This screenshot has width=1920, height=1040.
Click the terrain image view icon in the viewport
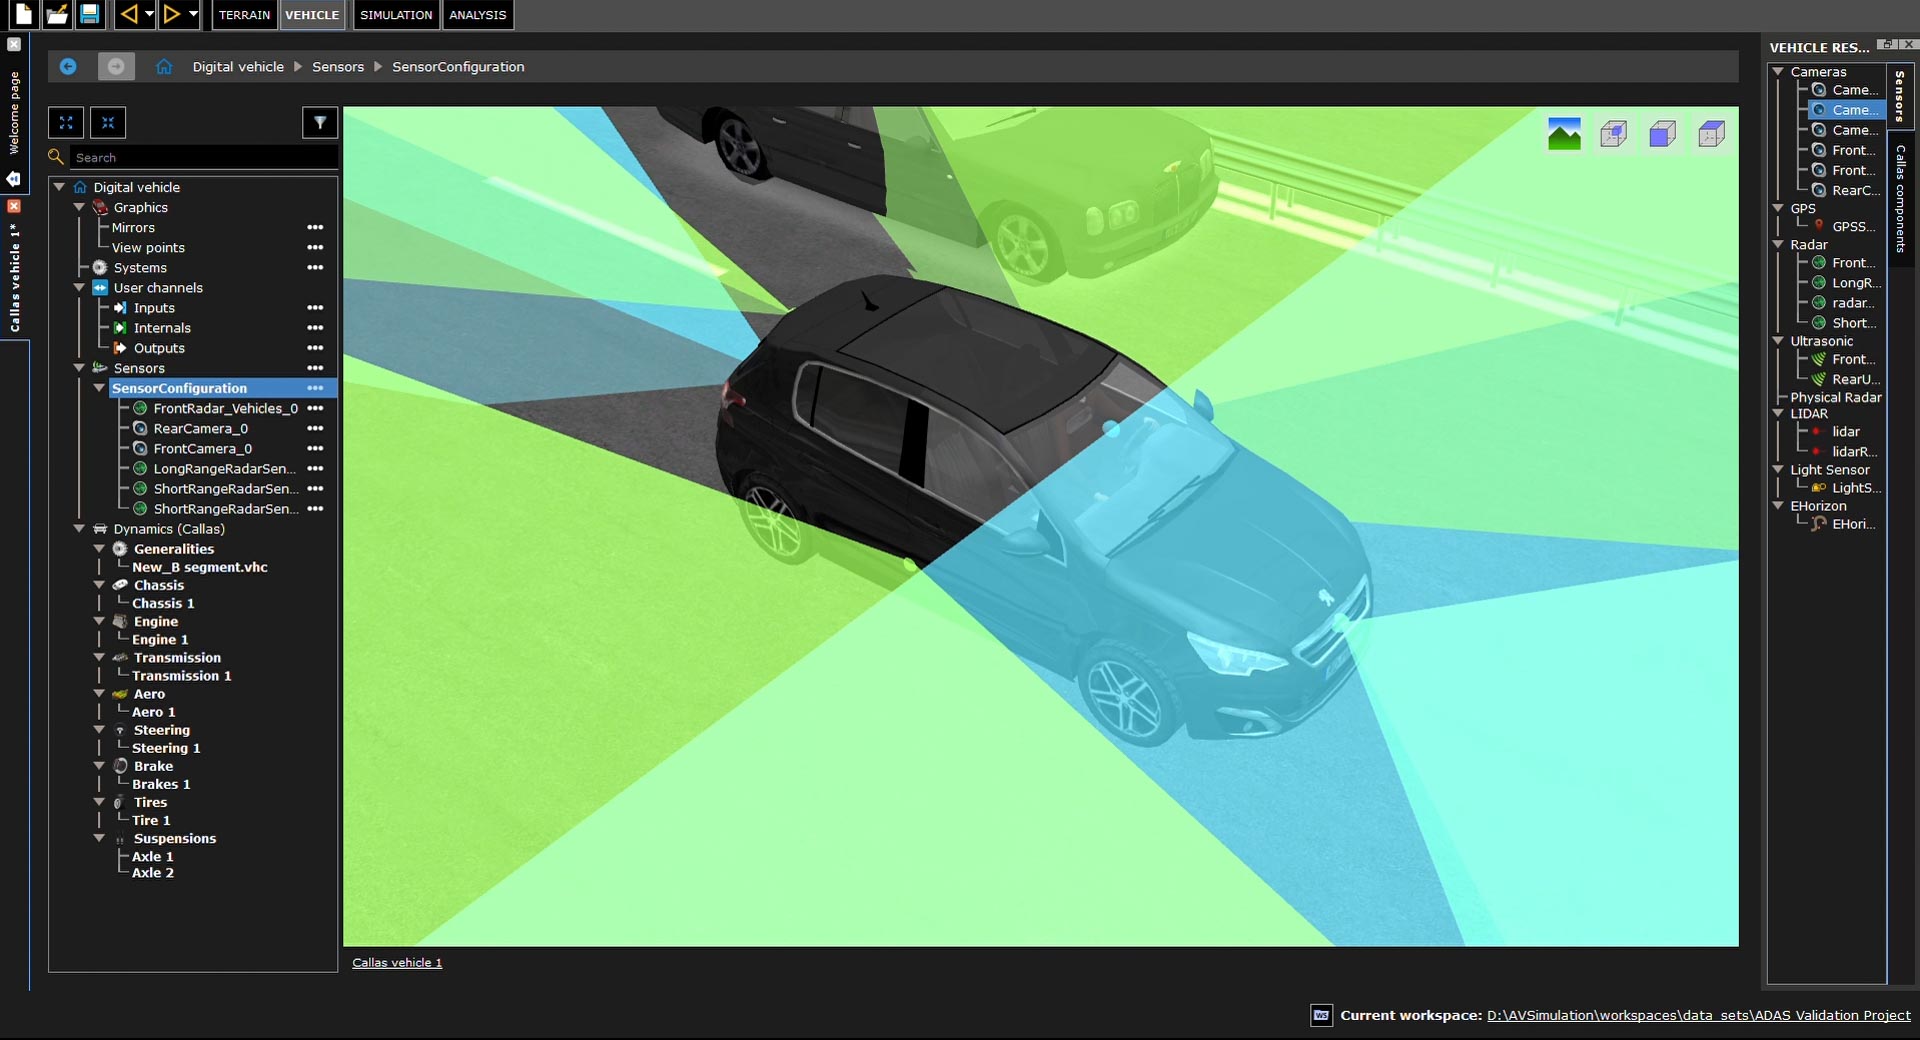tap(1563, 133)
